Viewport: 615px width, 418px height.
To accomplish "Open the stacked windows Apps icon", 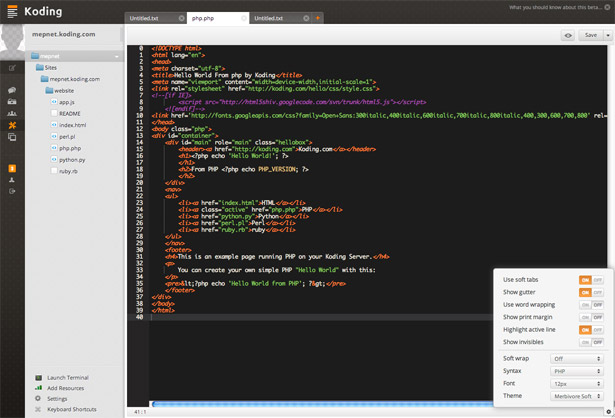I will (x=12, y=137).
